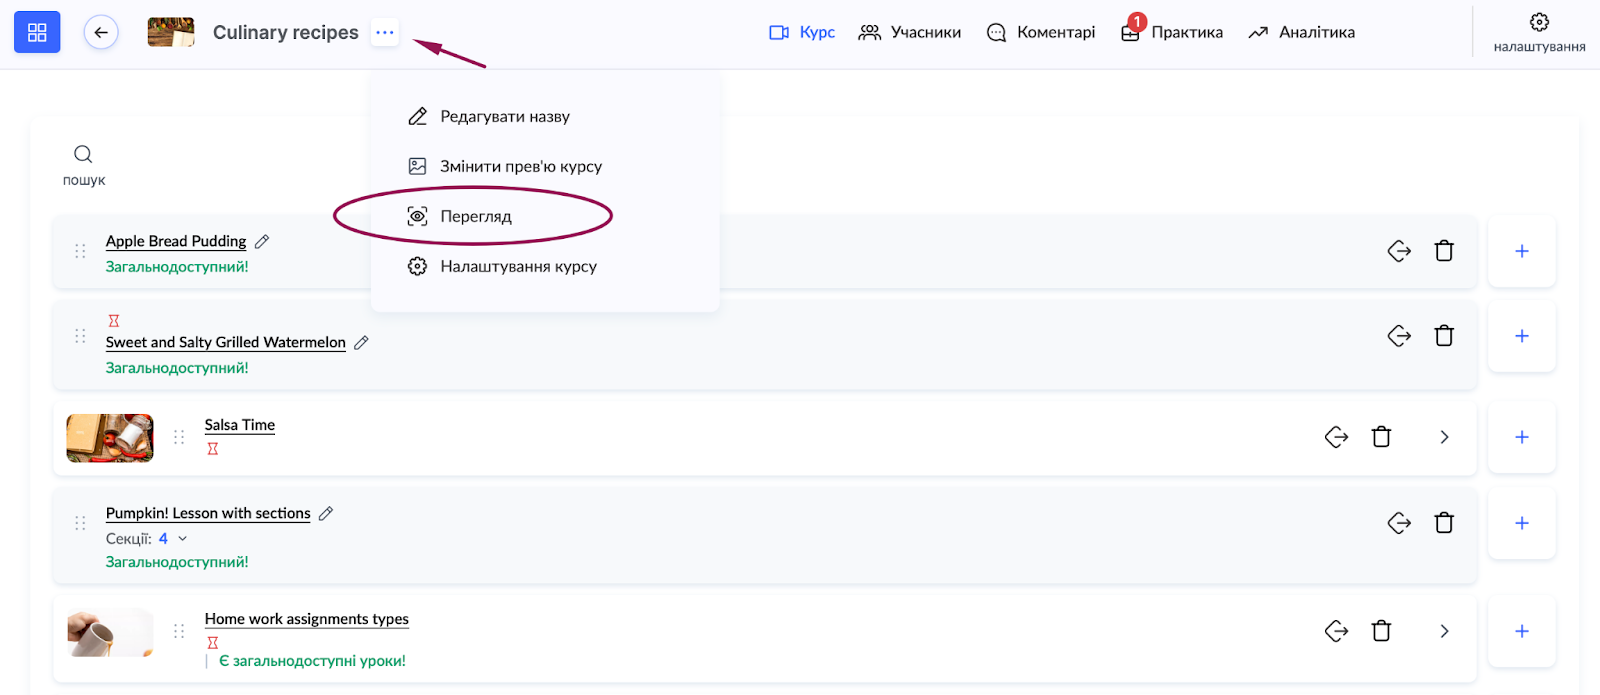Choose Редагувати назву menu item

[504, 117]
